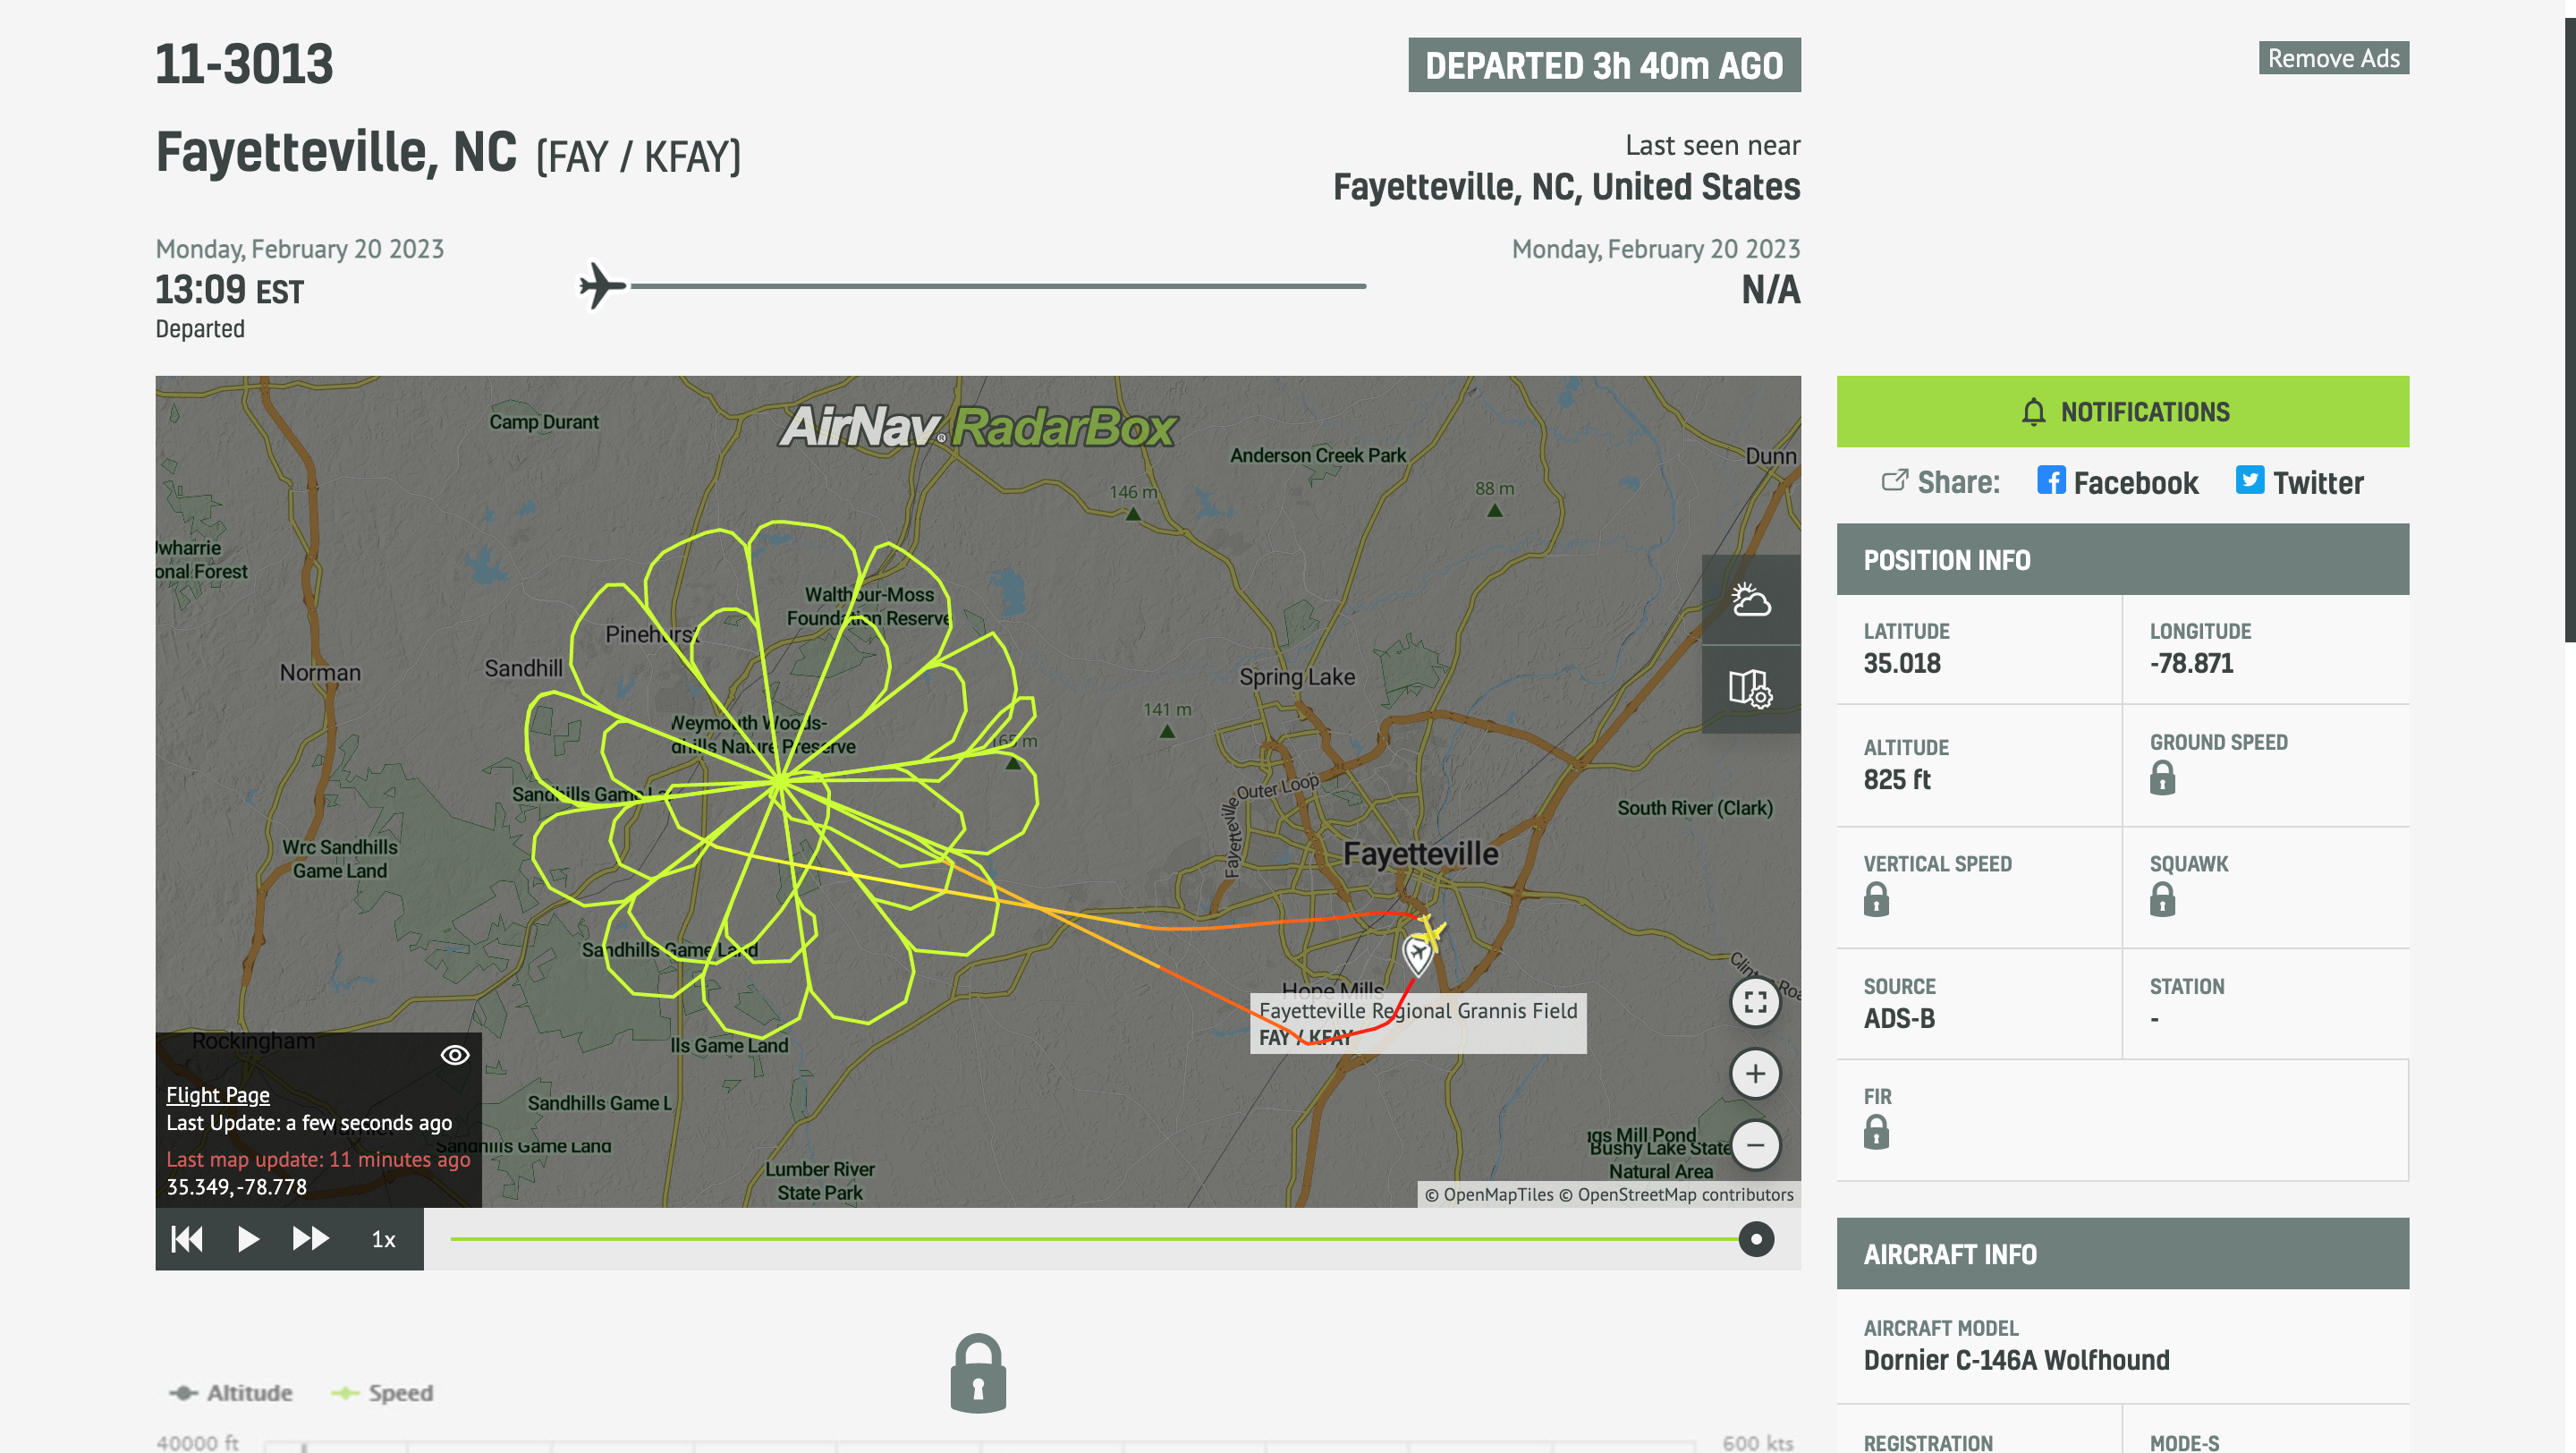This screenshot has width=2576, height=1453.
Task: Change the 1x playback speed
Action: [x=384, y=1240]
